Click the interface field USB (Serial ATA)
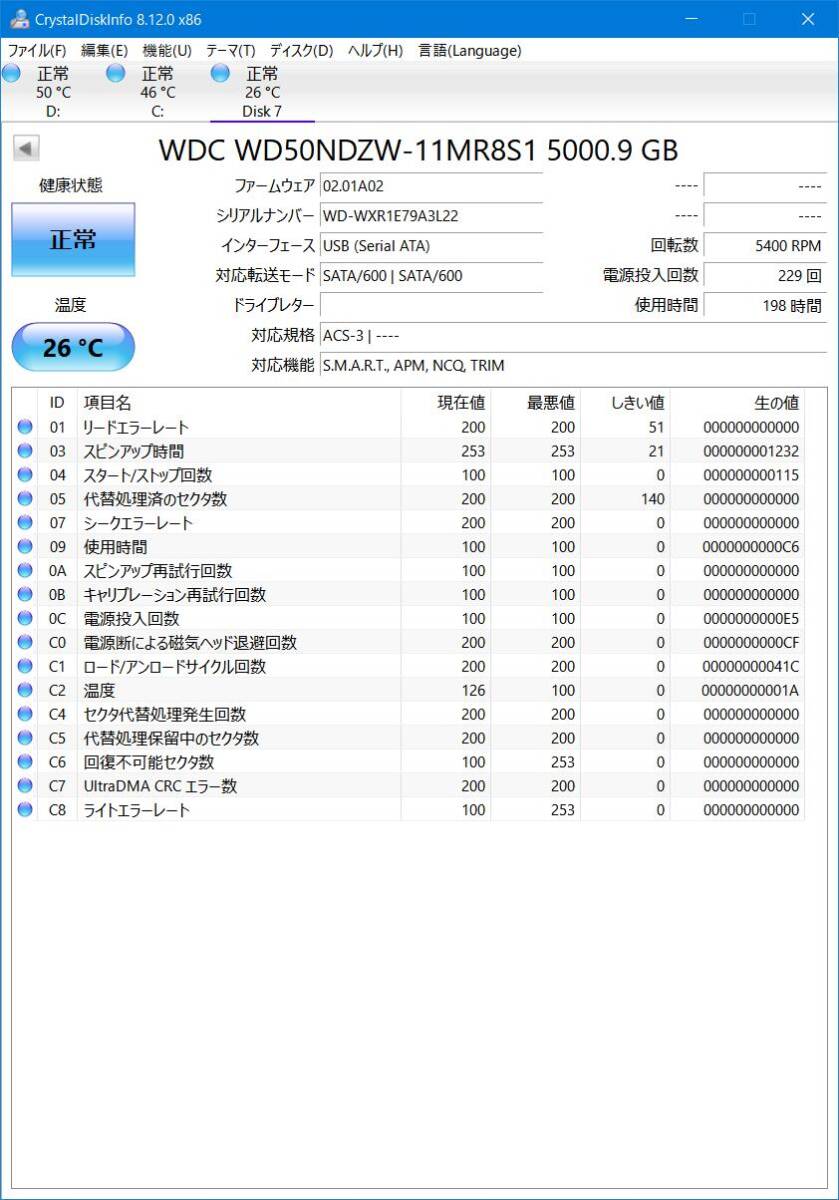Image resolution: width=839 pixels, height=1200 pixels. 431,246
